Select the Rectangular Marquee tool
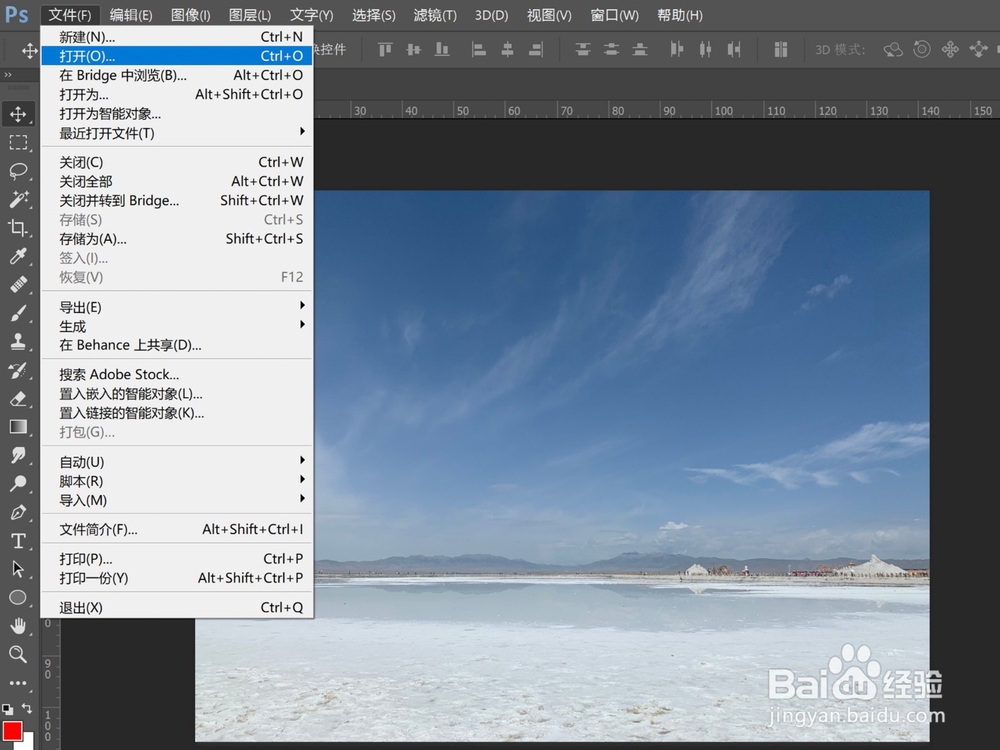 (x=18, y=142)
